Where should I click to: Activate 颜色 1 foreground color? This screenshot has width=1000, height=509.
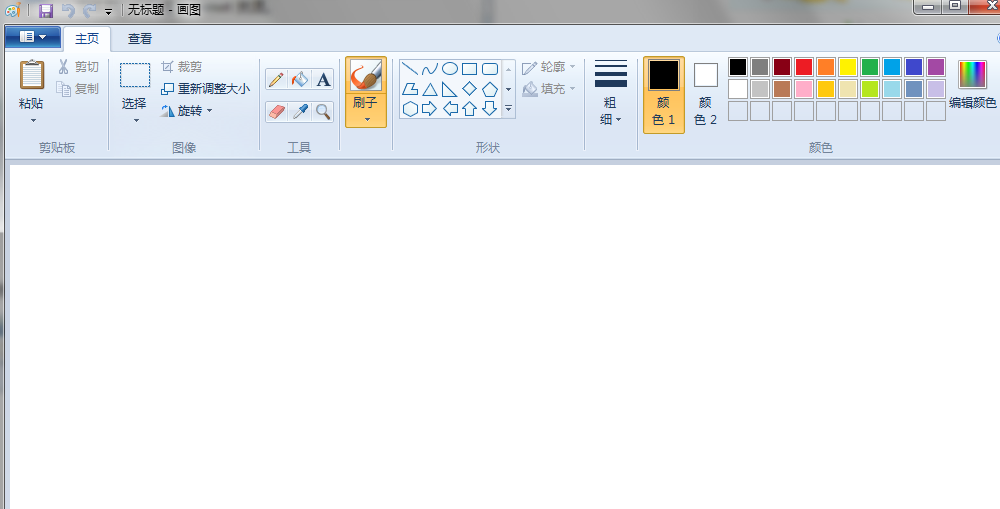pyautogui.click(x=664, y=94)
